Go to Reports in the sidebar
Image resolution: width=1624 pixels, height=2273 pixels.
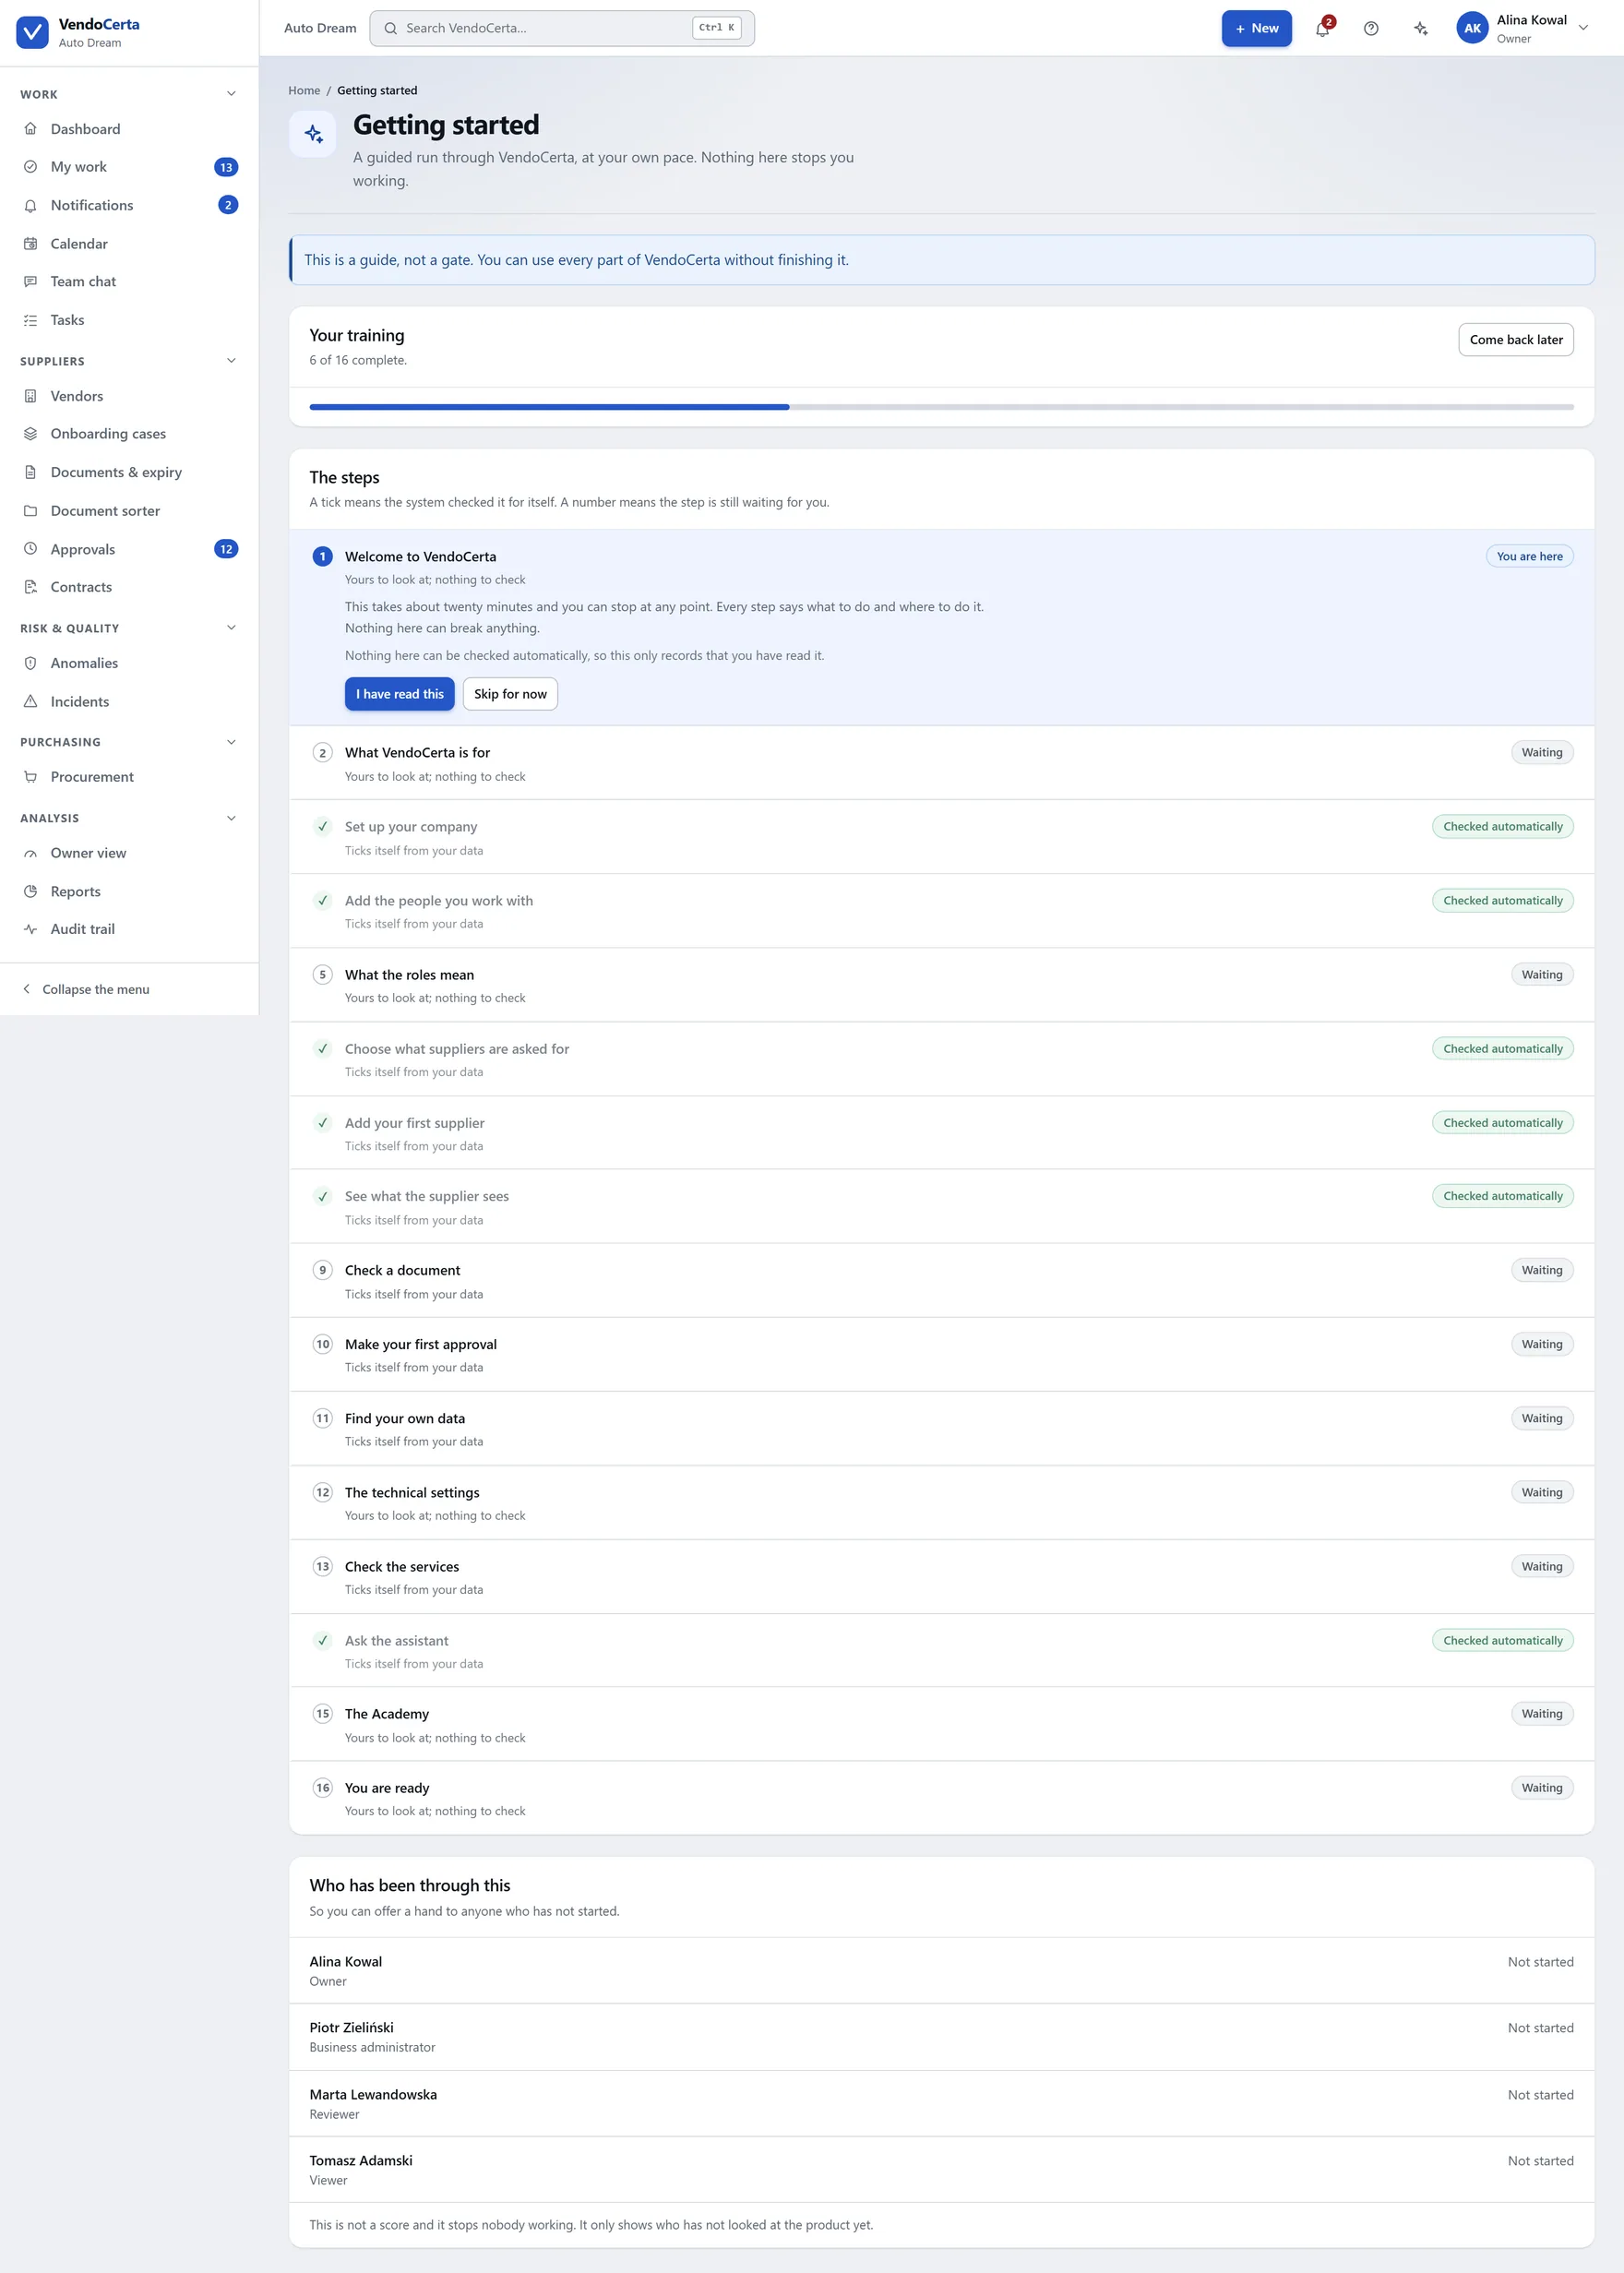click(x=129, y=891)
